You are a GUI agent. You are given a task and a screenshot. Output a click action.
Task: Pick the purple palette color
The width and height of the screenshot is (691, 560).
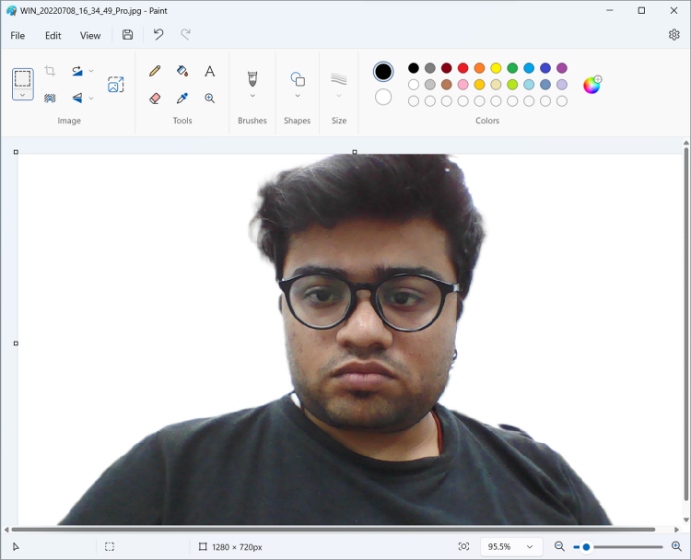tap(561, 68)
